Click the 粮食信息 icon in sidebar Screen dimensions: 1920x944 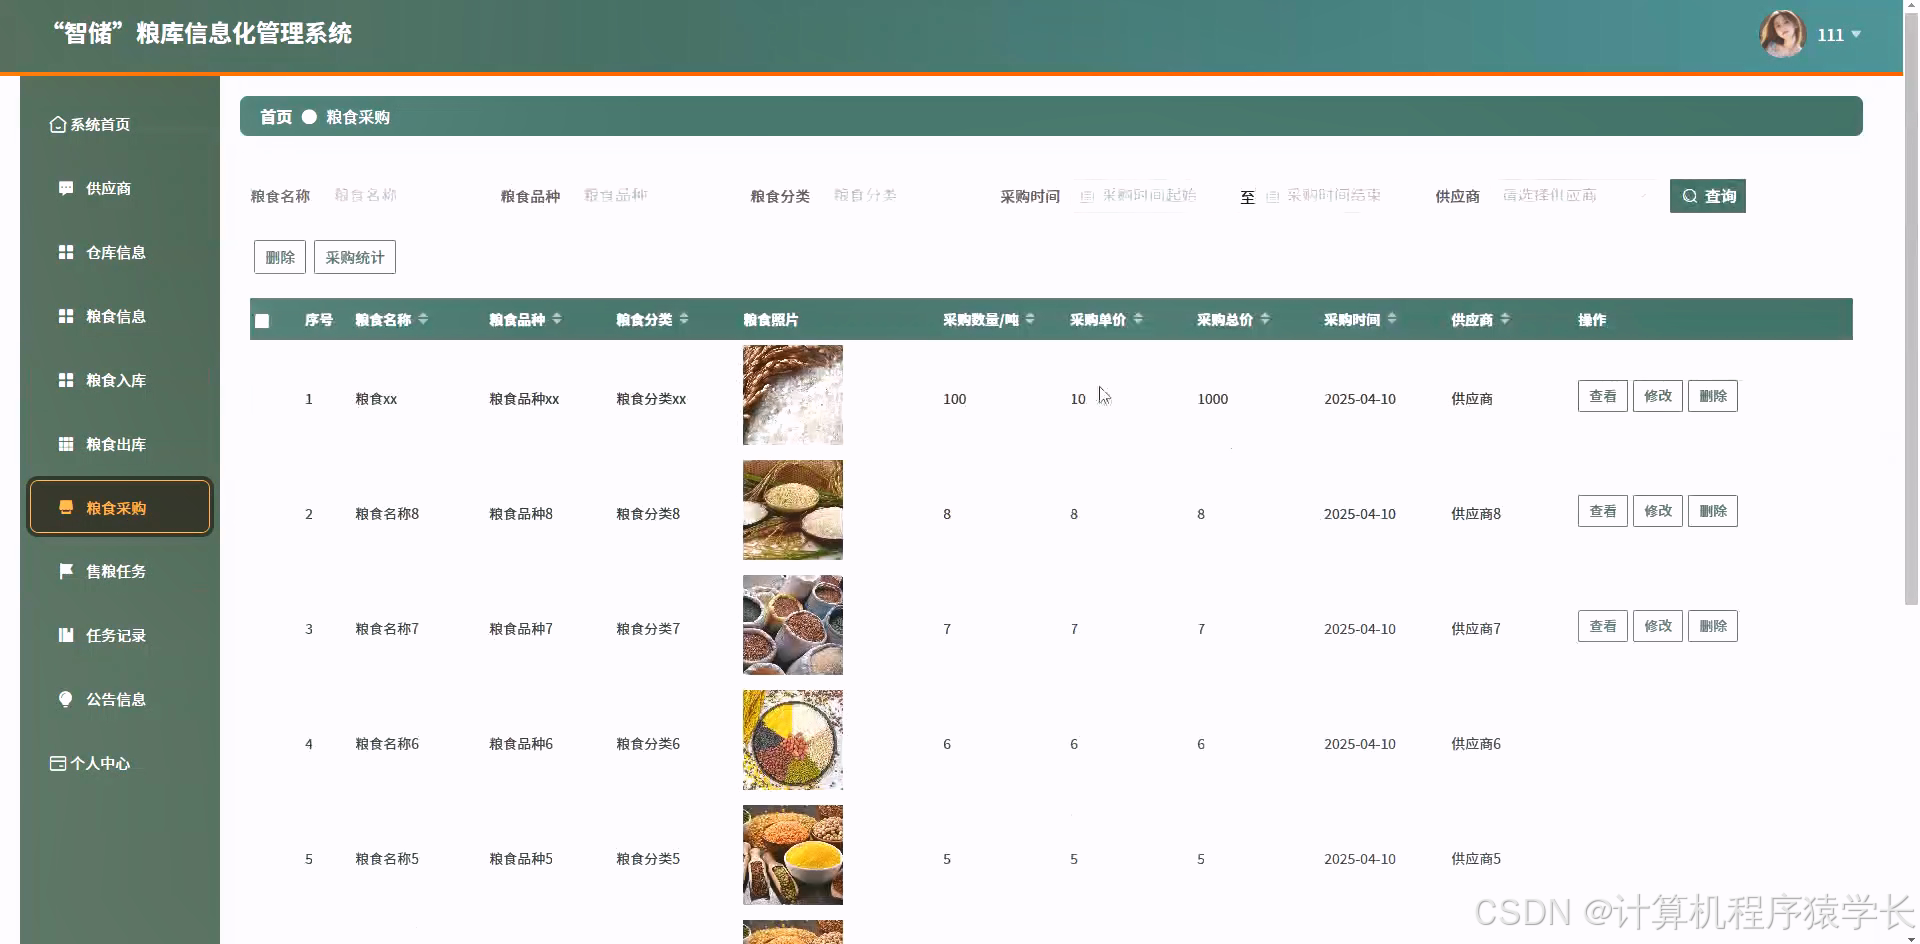click(65, 316)
